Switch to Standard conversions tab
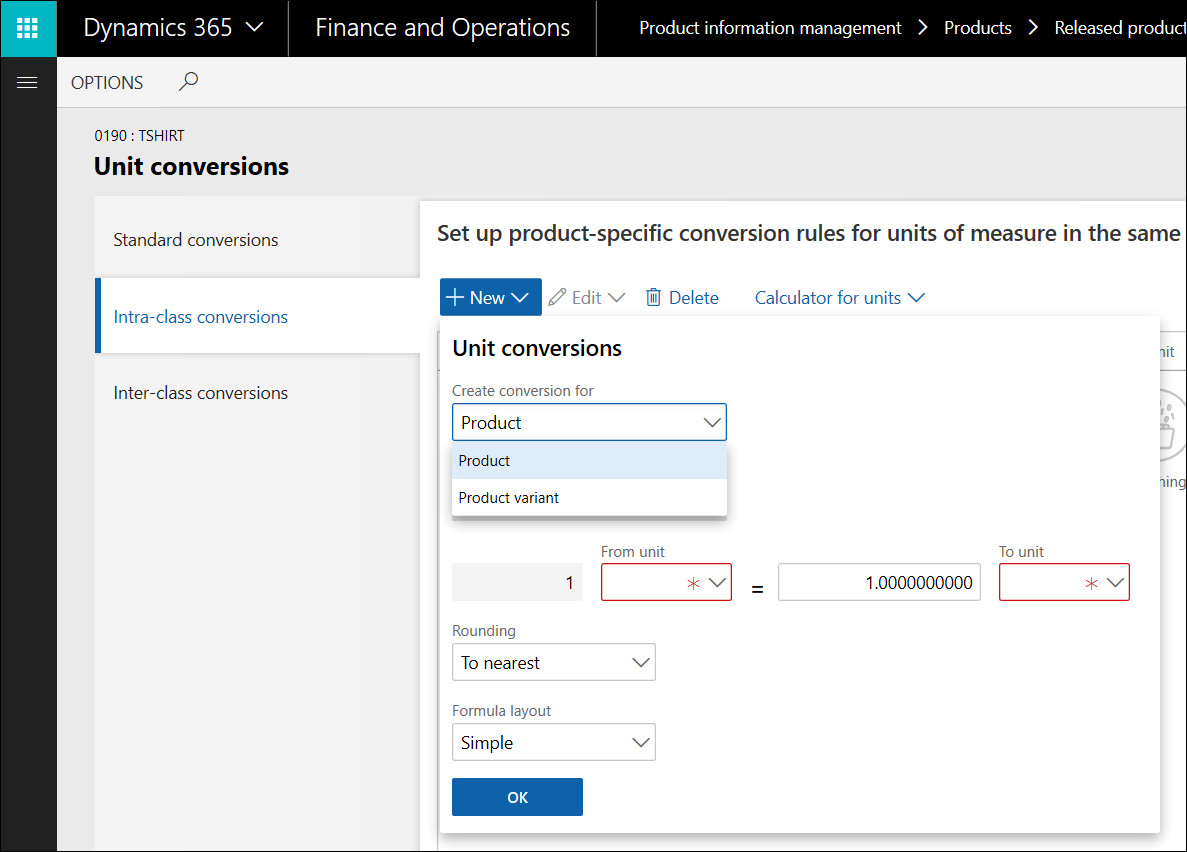1187x852 pixels. pyautogui.click(x=257, y=239)
